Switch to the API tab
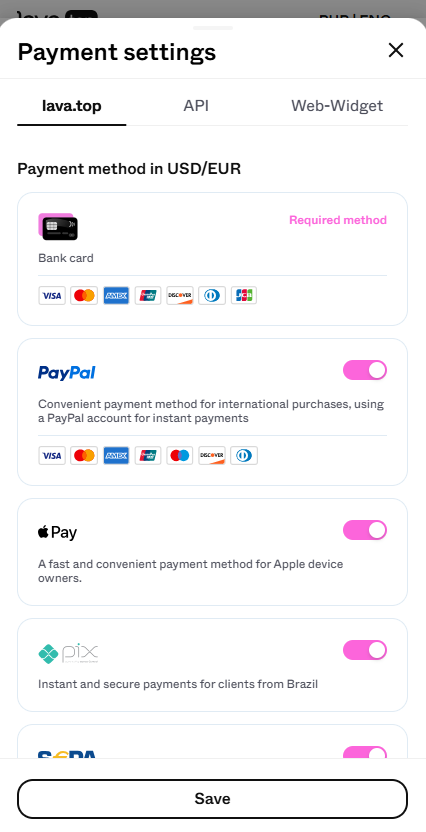 point(196,106)
